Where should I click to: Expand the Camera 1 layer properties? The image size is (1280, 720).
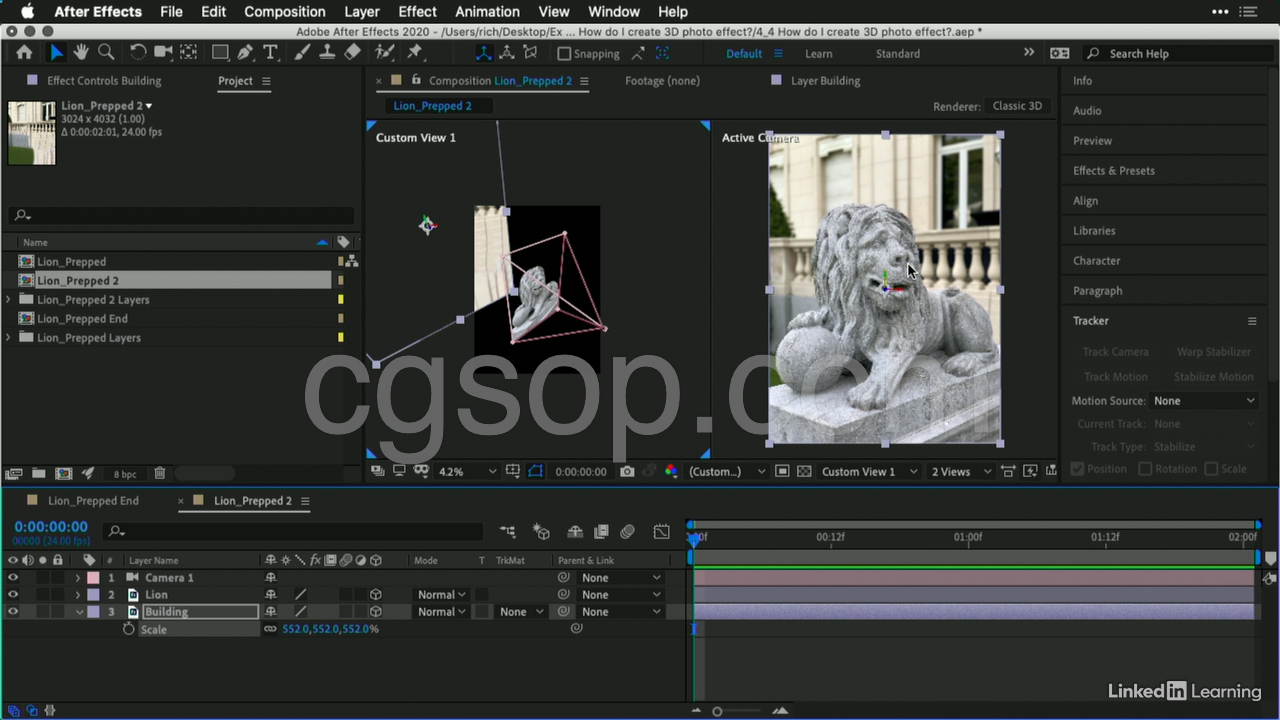78,578
